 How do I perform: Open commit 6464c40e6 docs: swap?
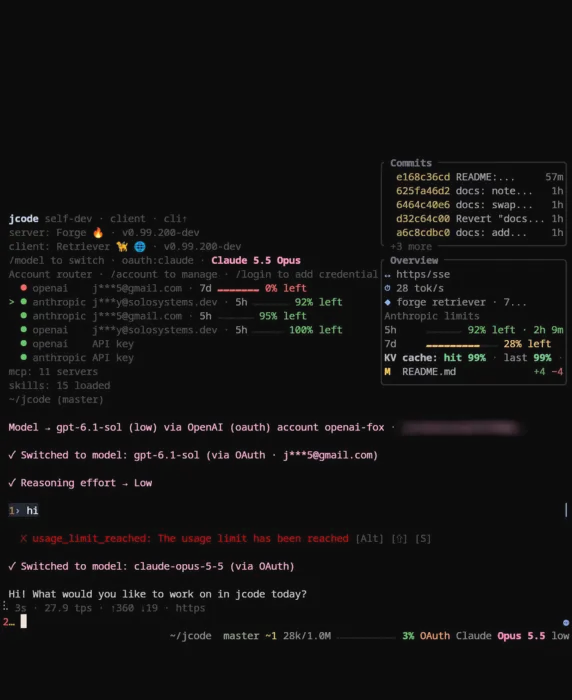(x=479, y=204)
